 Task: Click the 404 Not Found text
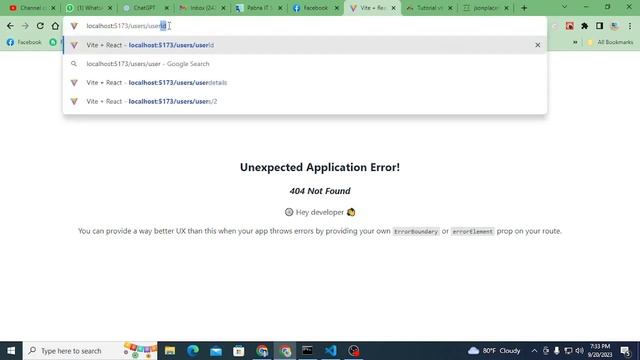(320, 191)
